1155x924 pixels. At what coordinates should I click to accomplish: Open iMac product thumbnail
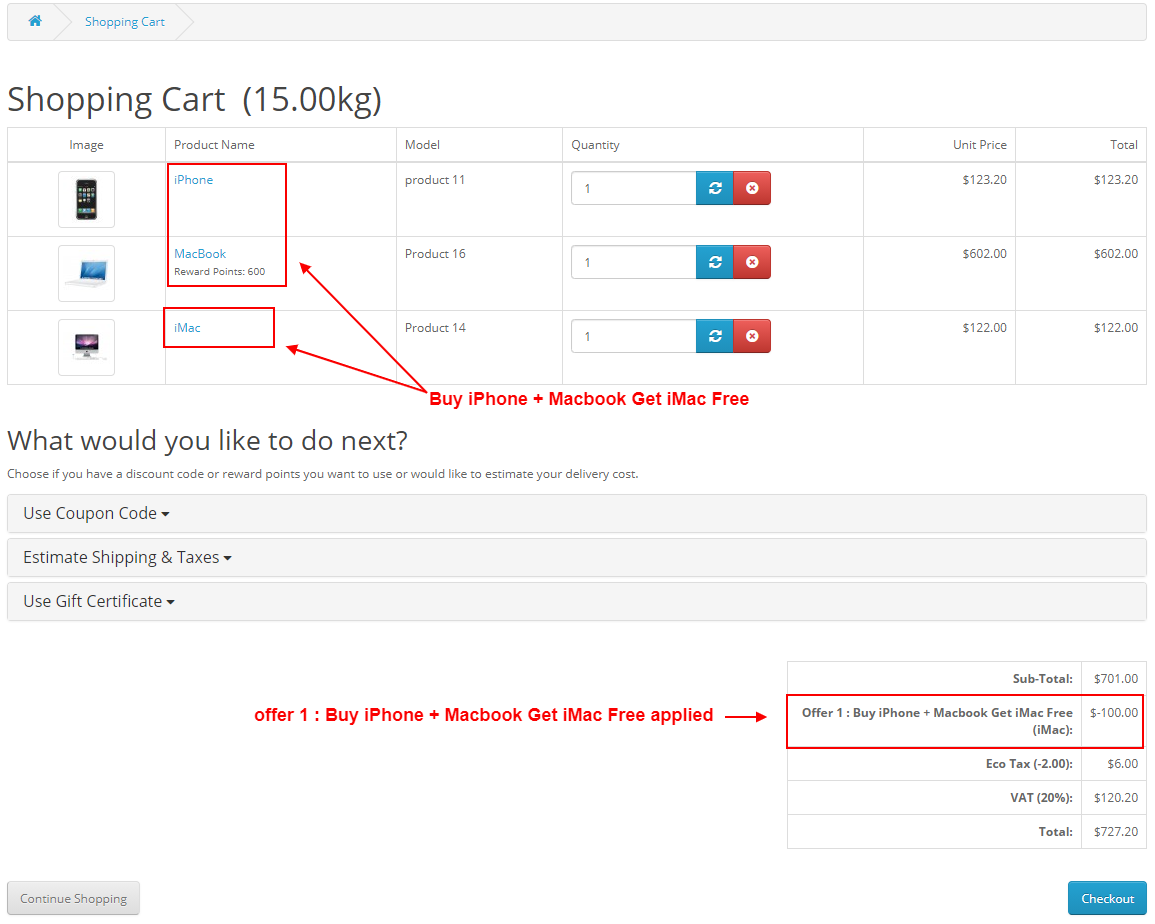[86, 347]
